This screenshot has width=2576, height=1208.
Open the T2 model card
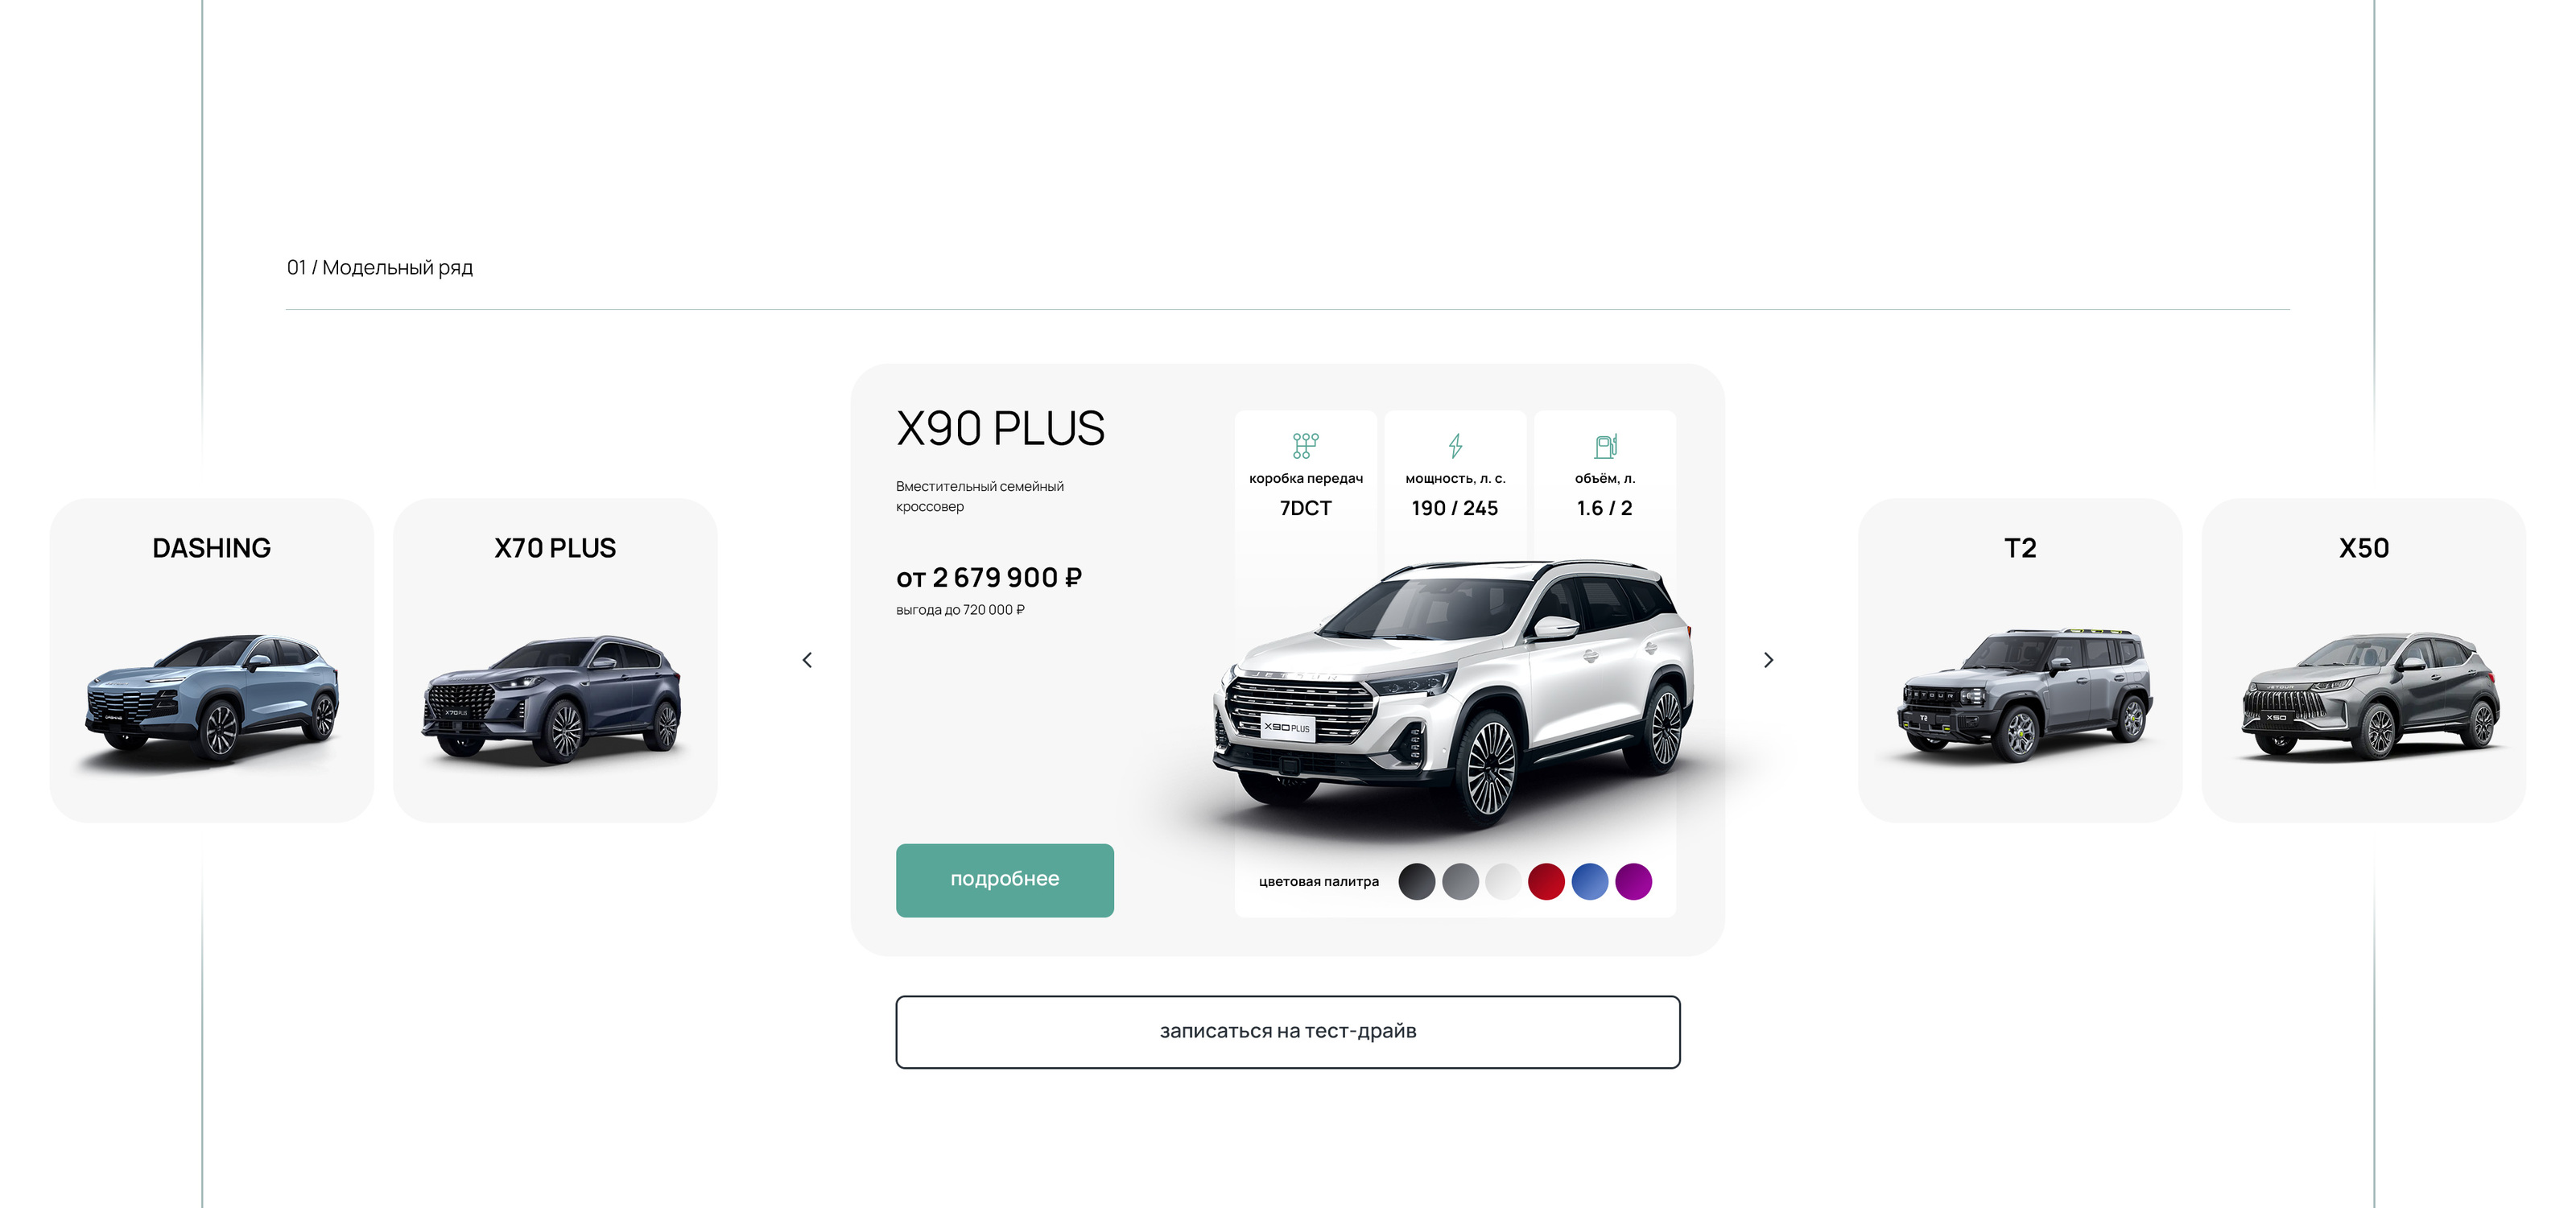coord(2020,661)
